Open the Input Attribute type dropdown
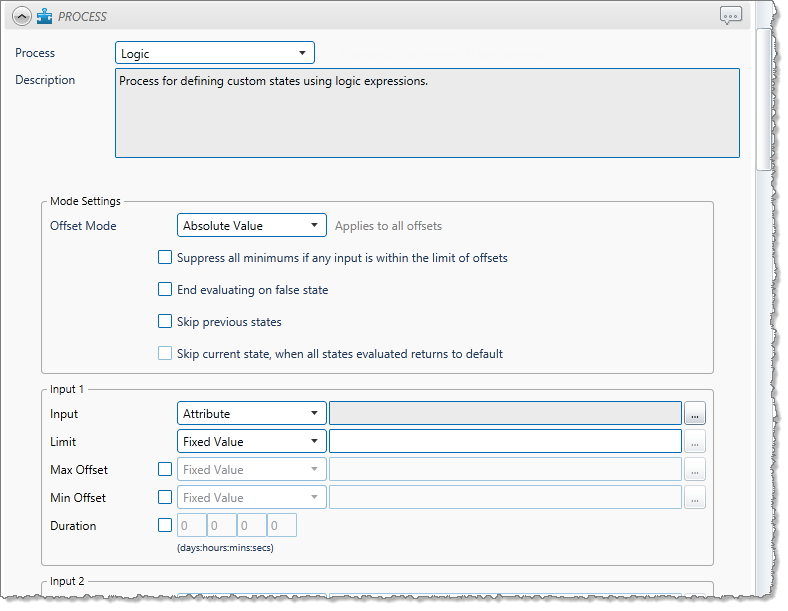 [x=252, y=414]
